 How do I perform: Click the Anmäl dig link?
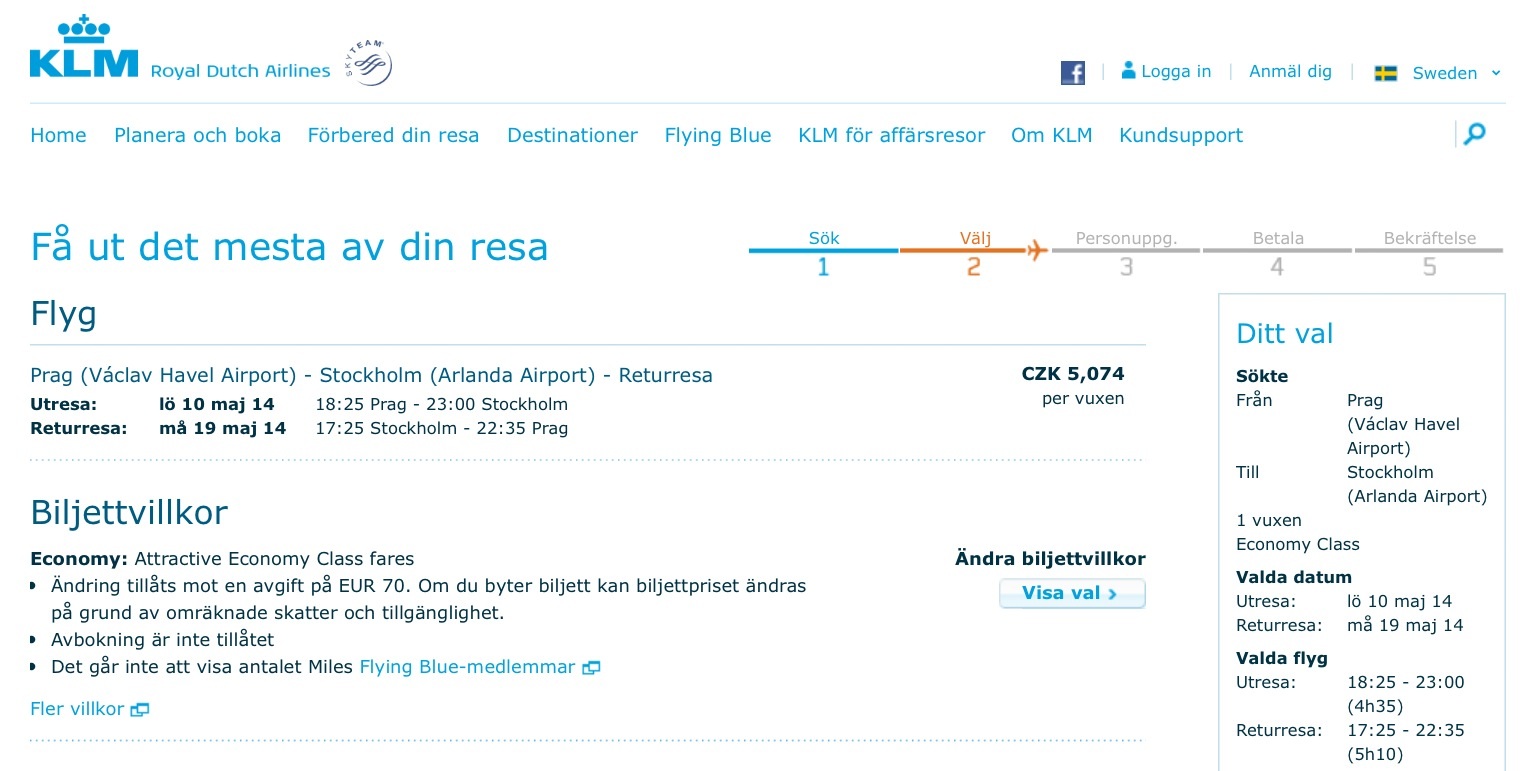[x=1290, y=71]
